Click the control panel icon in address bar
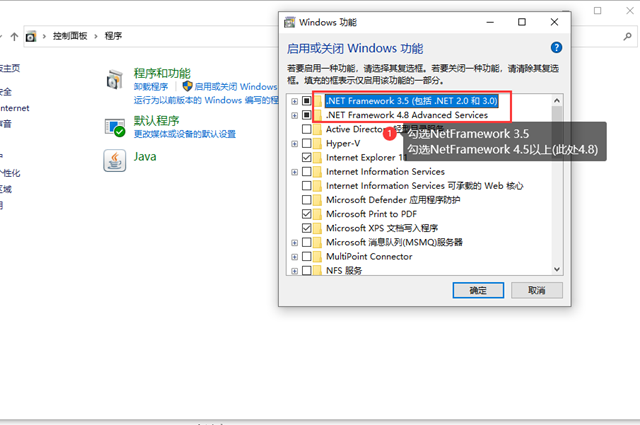Screen dimensions: 640x425 (x=32, y=35)
